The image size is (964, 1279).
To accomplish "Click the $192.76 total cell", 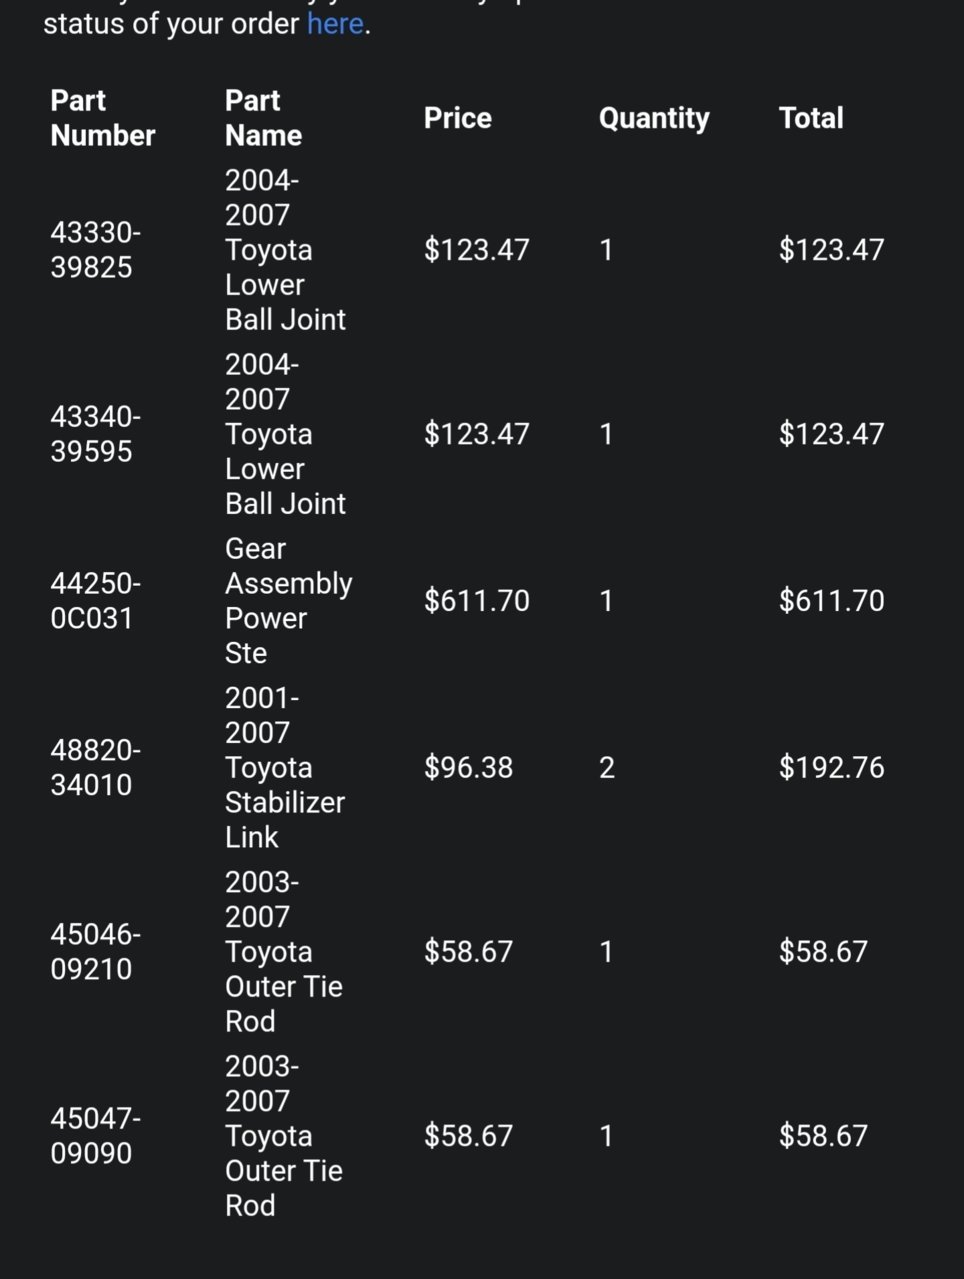I will point(832,768).
